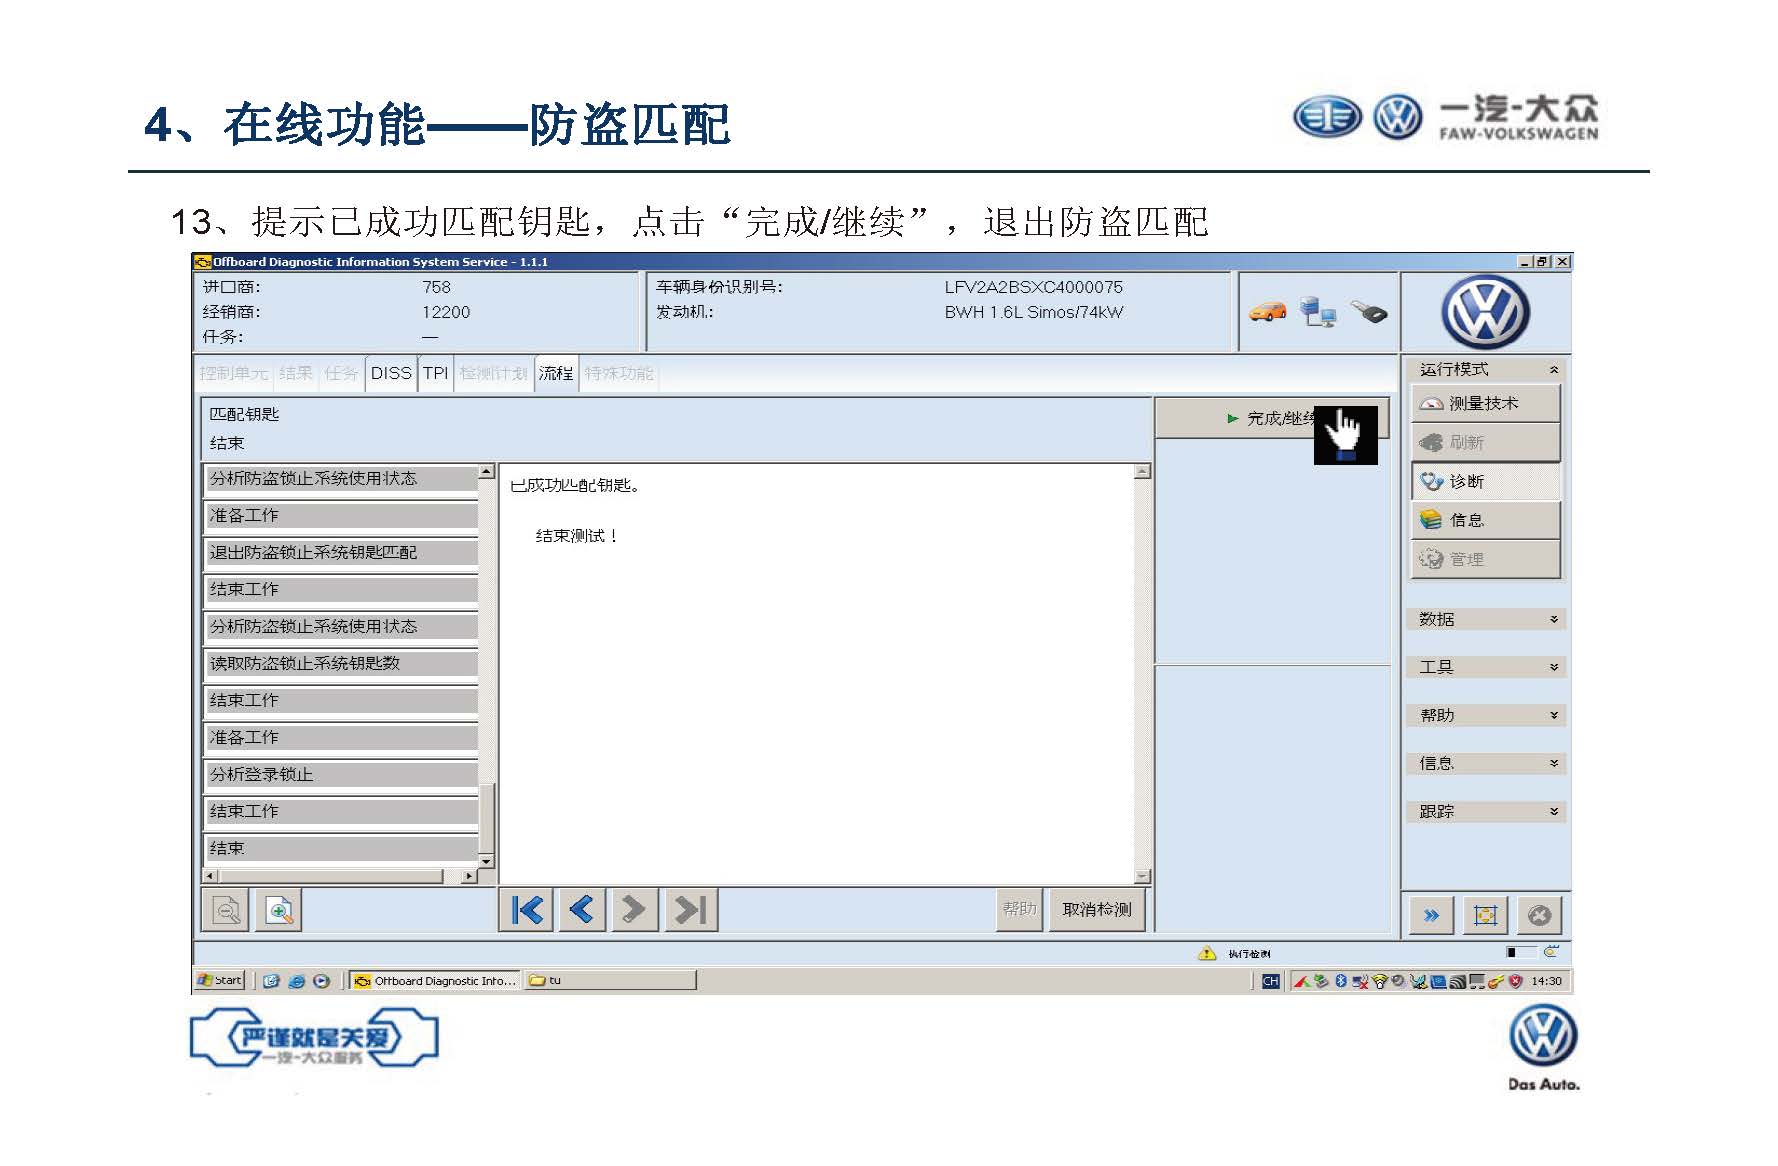The image size is (1778, 1166).
Task: Click the zoom in magnifier icon
Action: coord(279,911)
